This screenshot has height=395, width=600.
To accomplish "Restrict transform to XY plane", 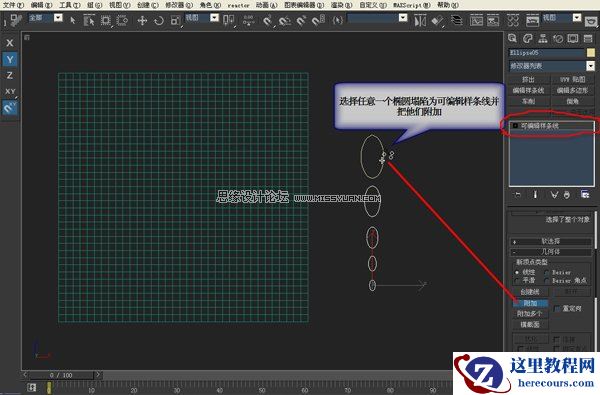I will tap(10, 91).
